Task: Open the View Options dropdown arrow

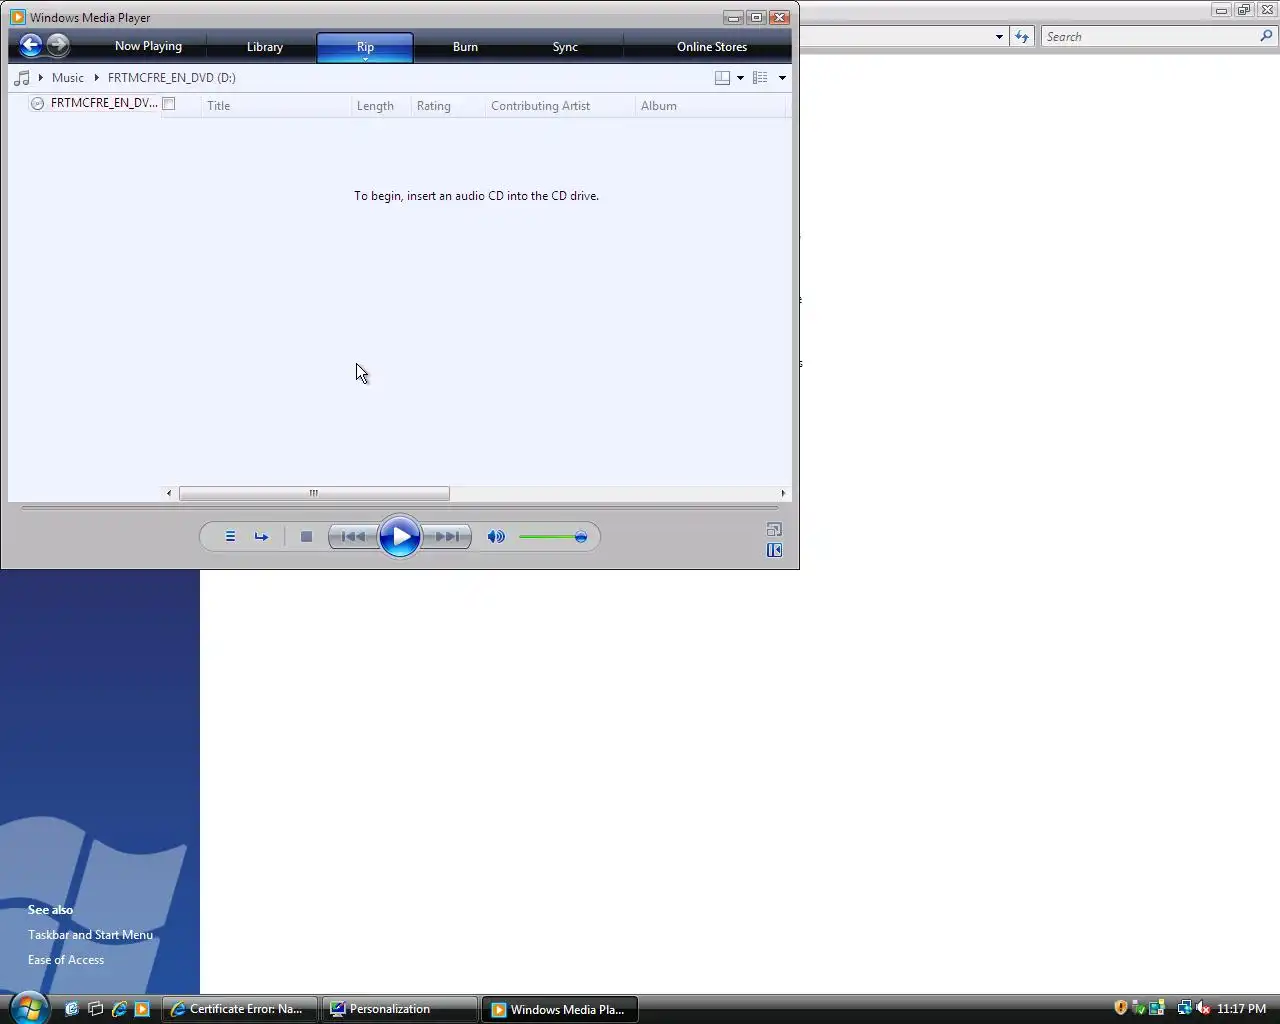Action: [782, 78]
